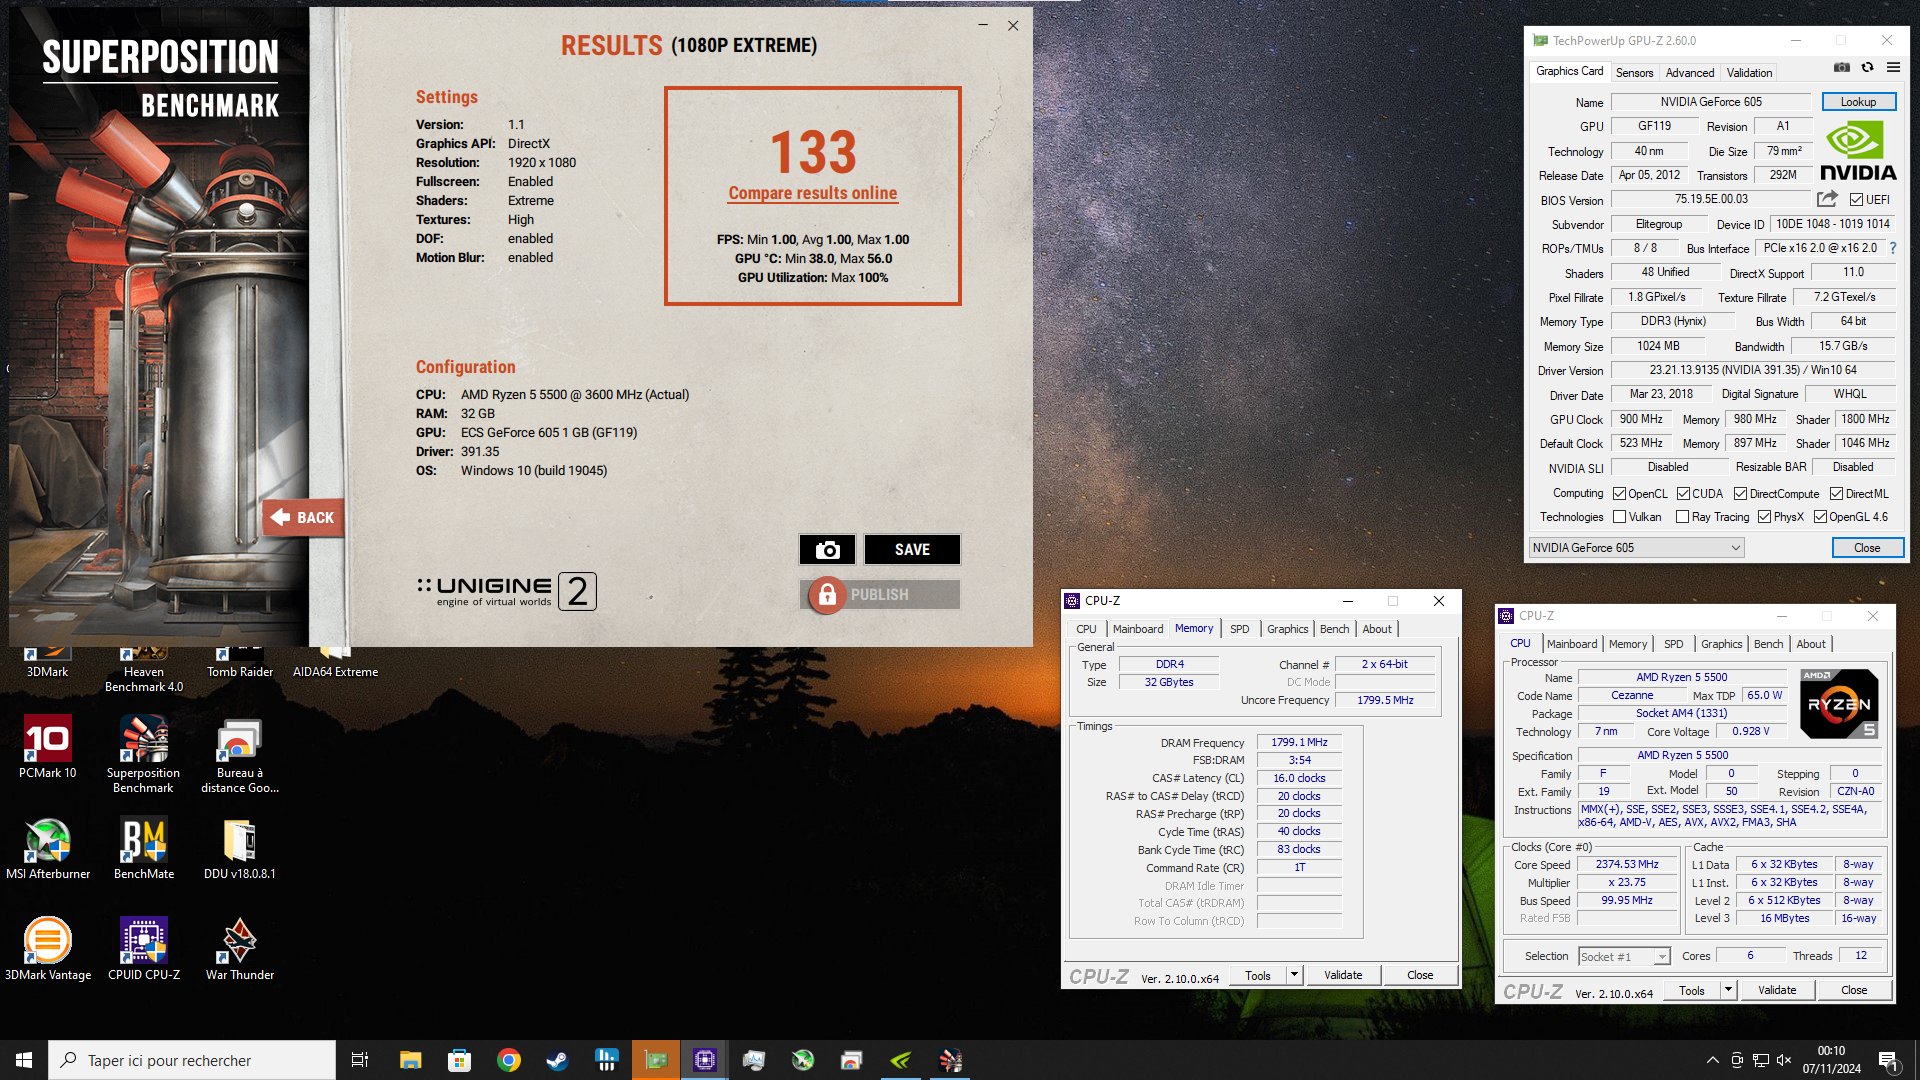1920x1080 pixels.
Task: Toggle the PhysX checkbox
Action: [1764, 517]
